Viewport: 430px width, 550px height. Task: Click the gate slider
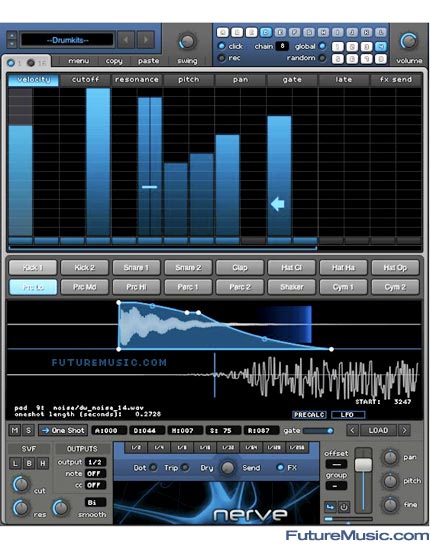[318, 430]
